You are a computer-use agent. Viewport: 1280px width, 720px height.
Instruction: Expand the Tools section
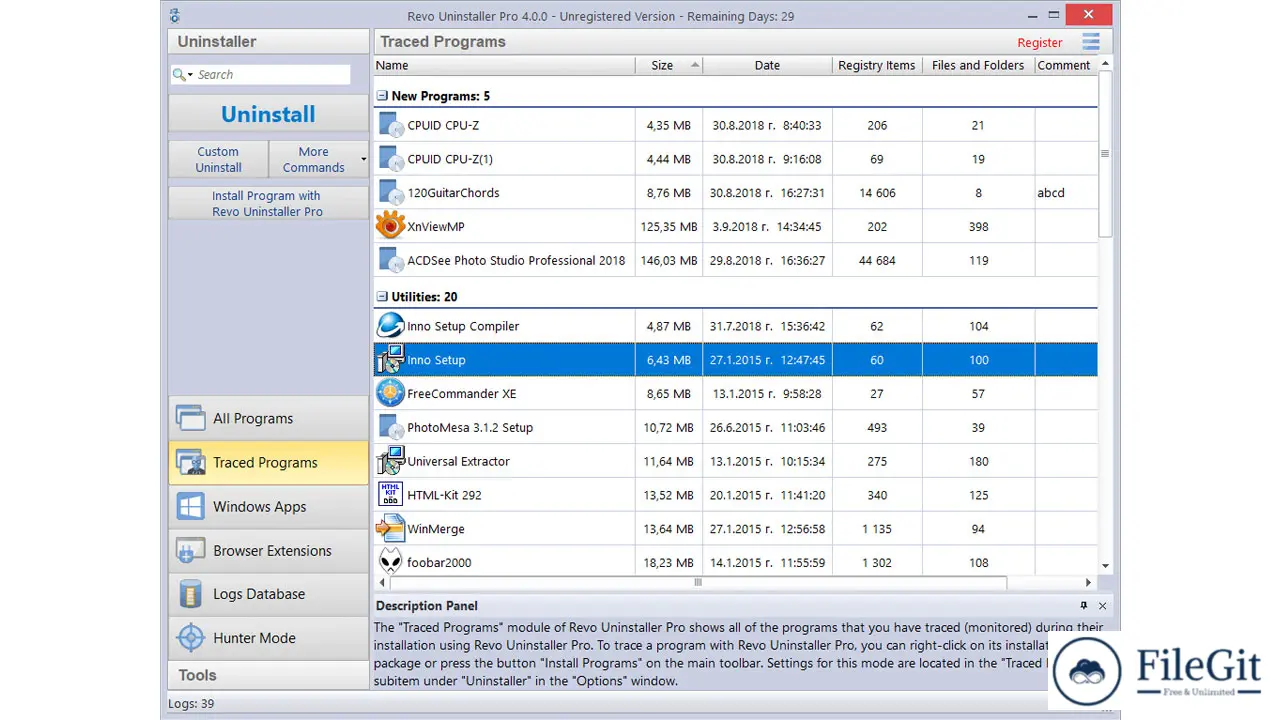point(268,675)
